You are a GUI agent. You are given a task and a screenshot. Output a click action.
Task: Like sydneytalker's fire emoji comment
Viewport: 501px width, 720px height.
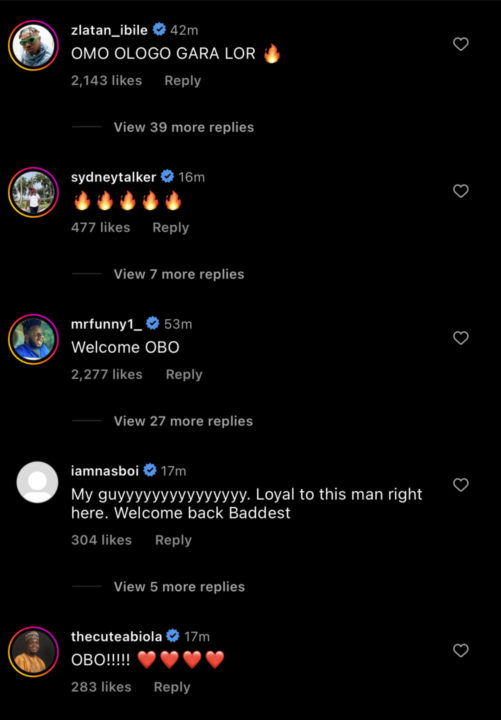coord(461,191)
